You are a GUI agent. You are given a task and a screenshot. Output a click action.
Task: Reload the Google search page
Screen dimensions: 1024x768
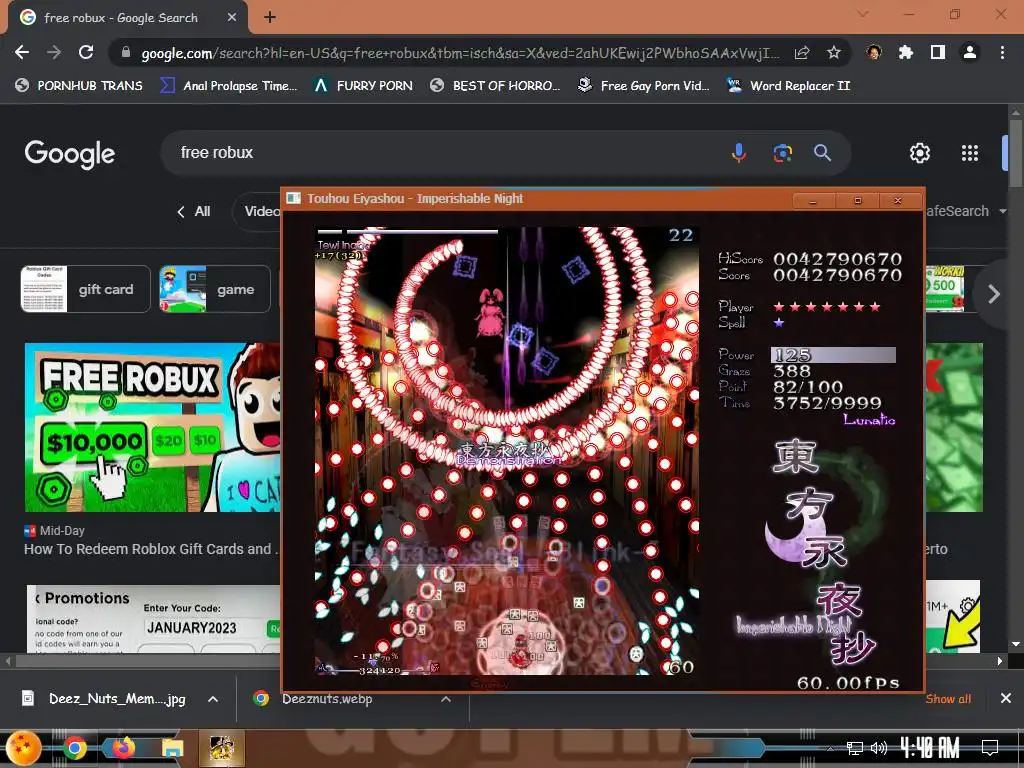click(x=86, y=52)
